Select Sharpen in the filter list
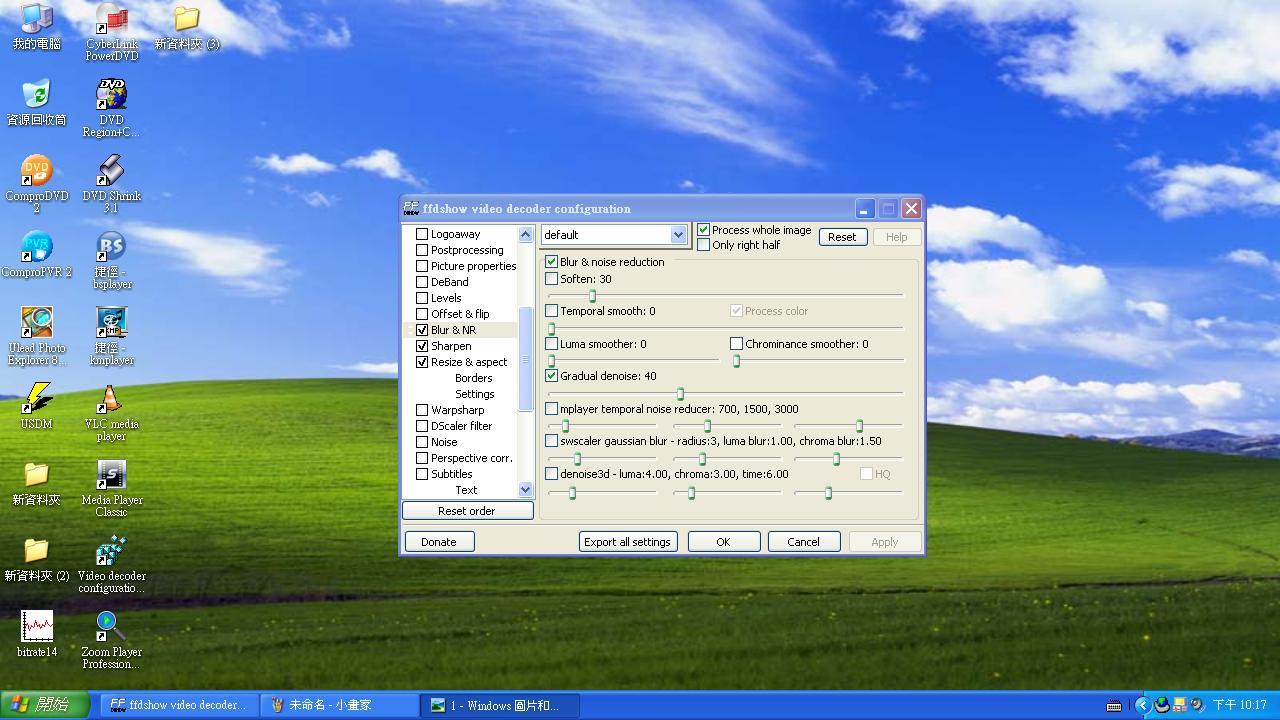This screenshot has height=720, width=1280. 451,346
